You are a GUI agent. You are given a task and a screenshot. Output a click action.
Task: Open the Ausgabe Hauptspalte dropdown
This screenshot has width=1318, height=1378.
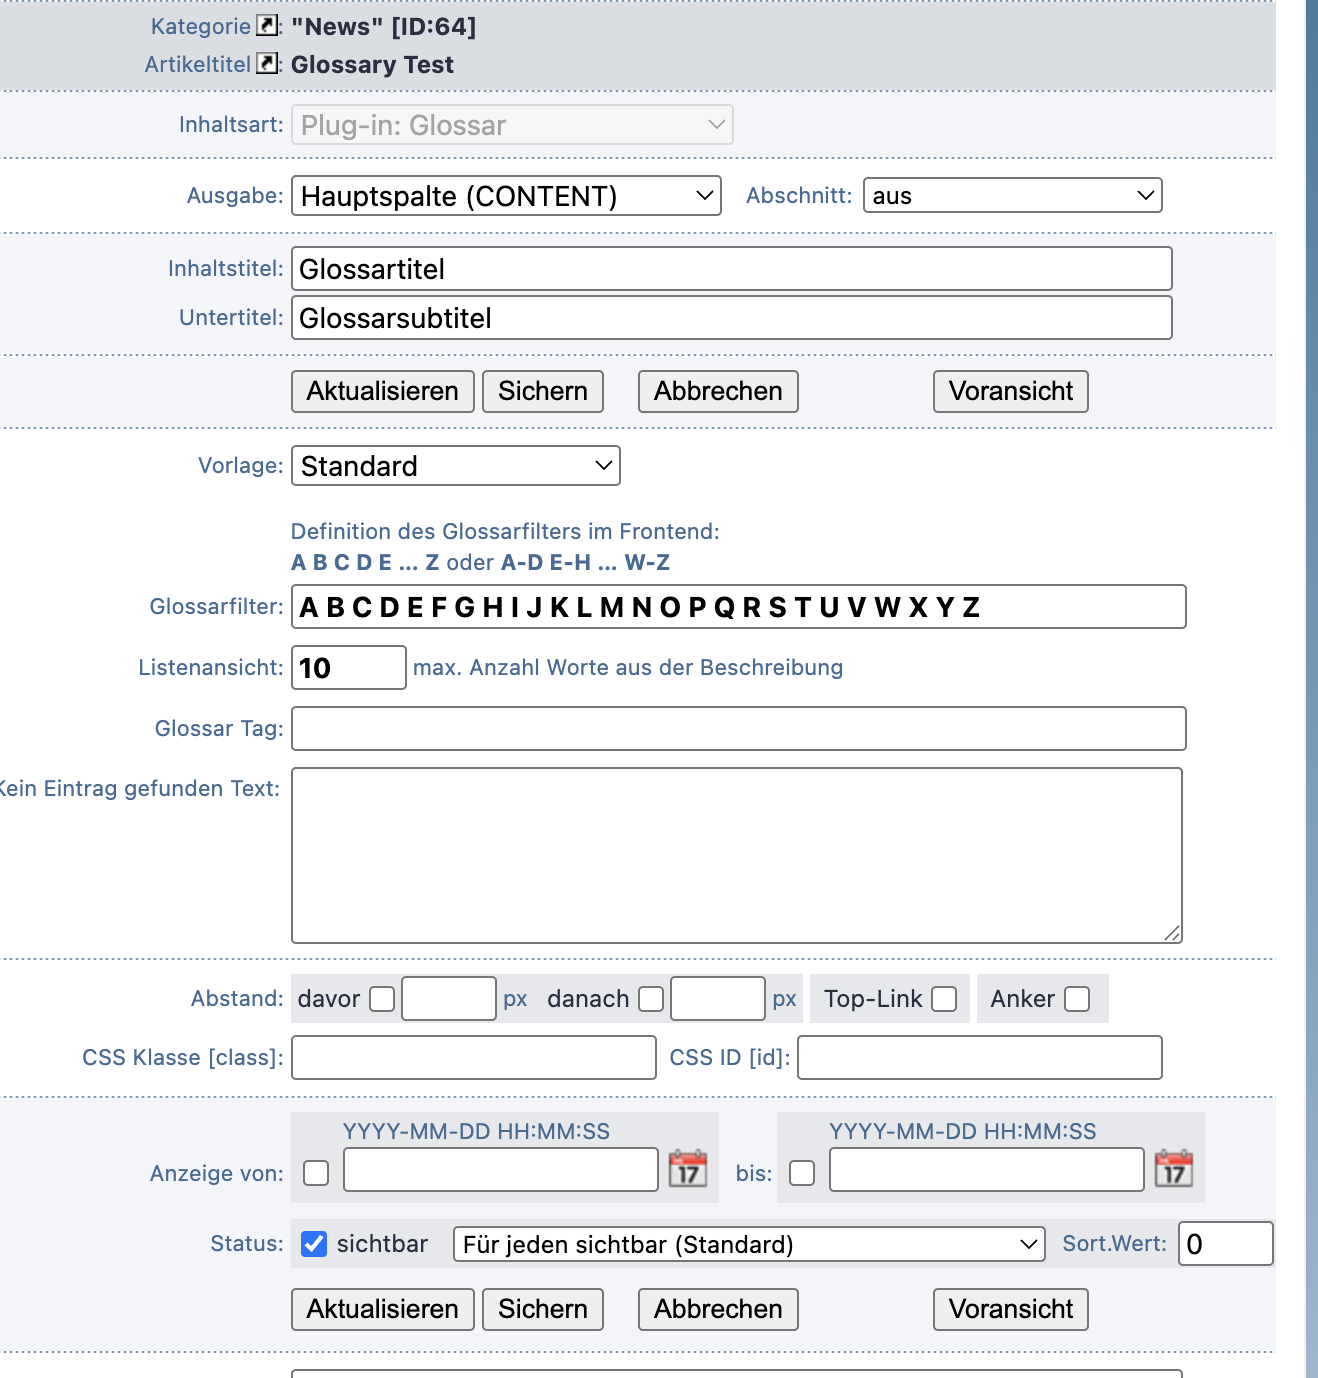point(506,196)
